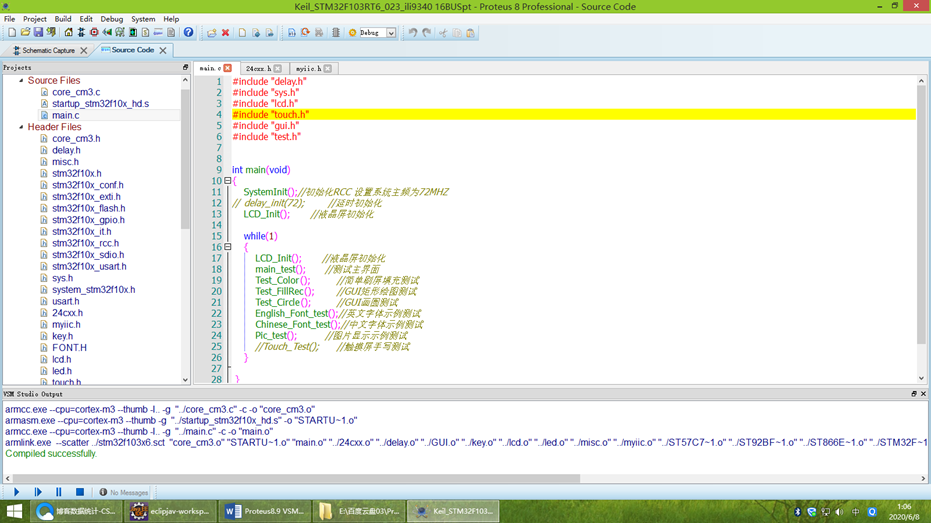Go to the Home page icon
Viewport: 931px width, 524px height.
click(x=68, y=33)
